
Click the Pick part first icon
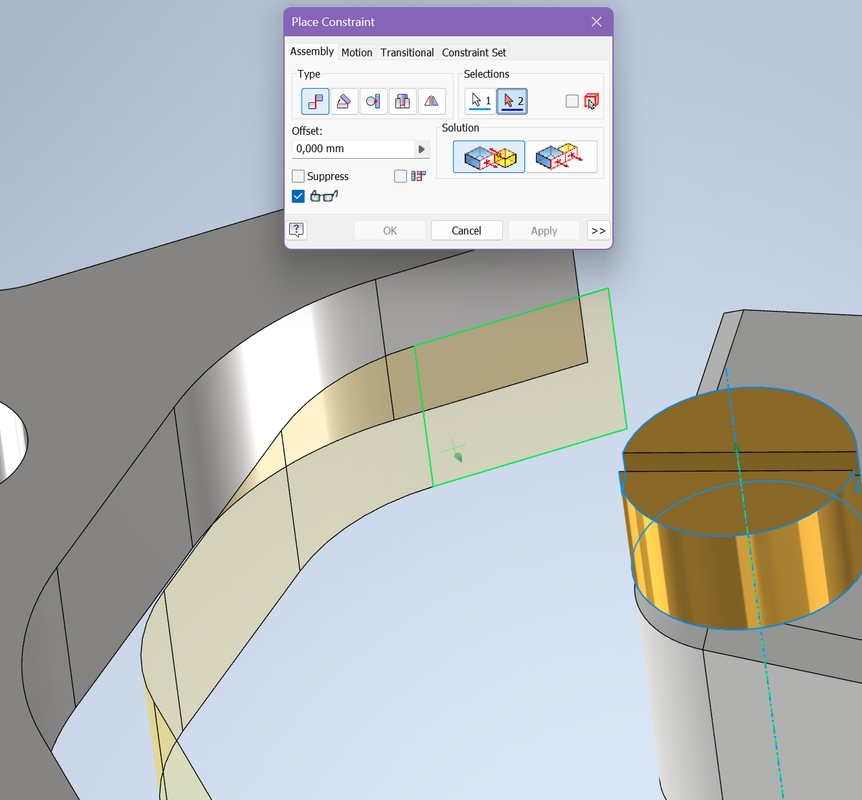coord(592,101)
